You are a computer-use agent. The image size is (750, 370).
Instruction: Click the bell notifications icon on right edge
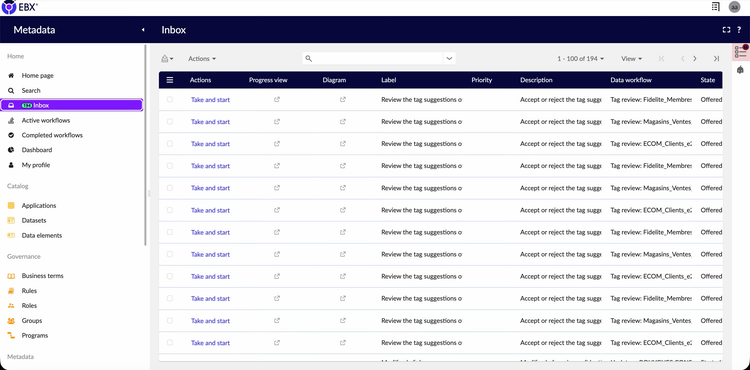coord(740,70)
